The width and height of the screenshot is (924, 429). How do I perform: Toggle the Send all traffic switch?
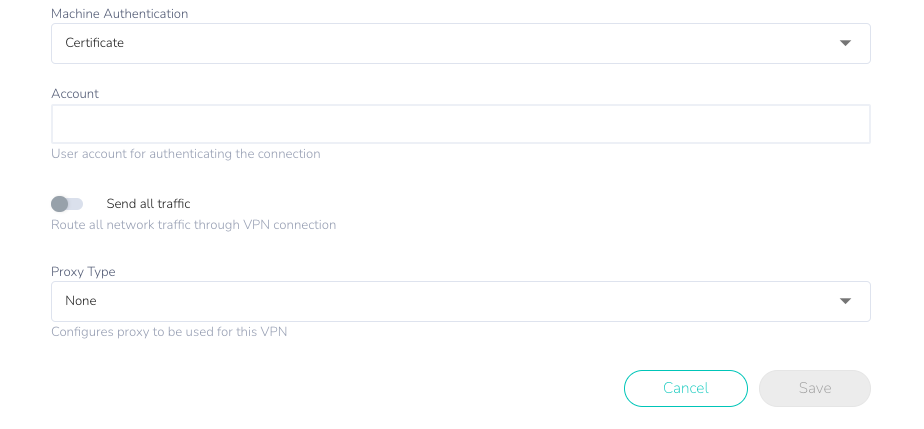67,204
